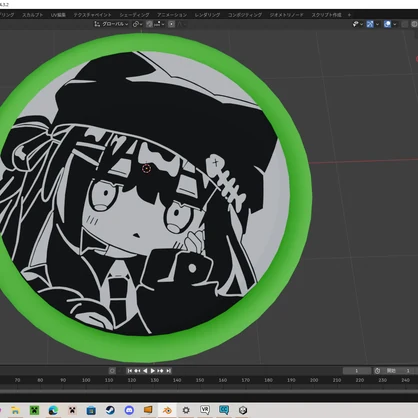Screen dimensions: 418x418
Task: Click the start frame field
Action: point(400,371)
